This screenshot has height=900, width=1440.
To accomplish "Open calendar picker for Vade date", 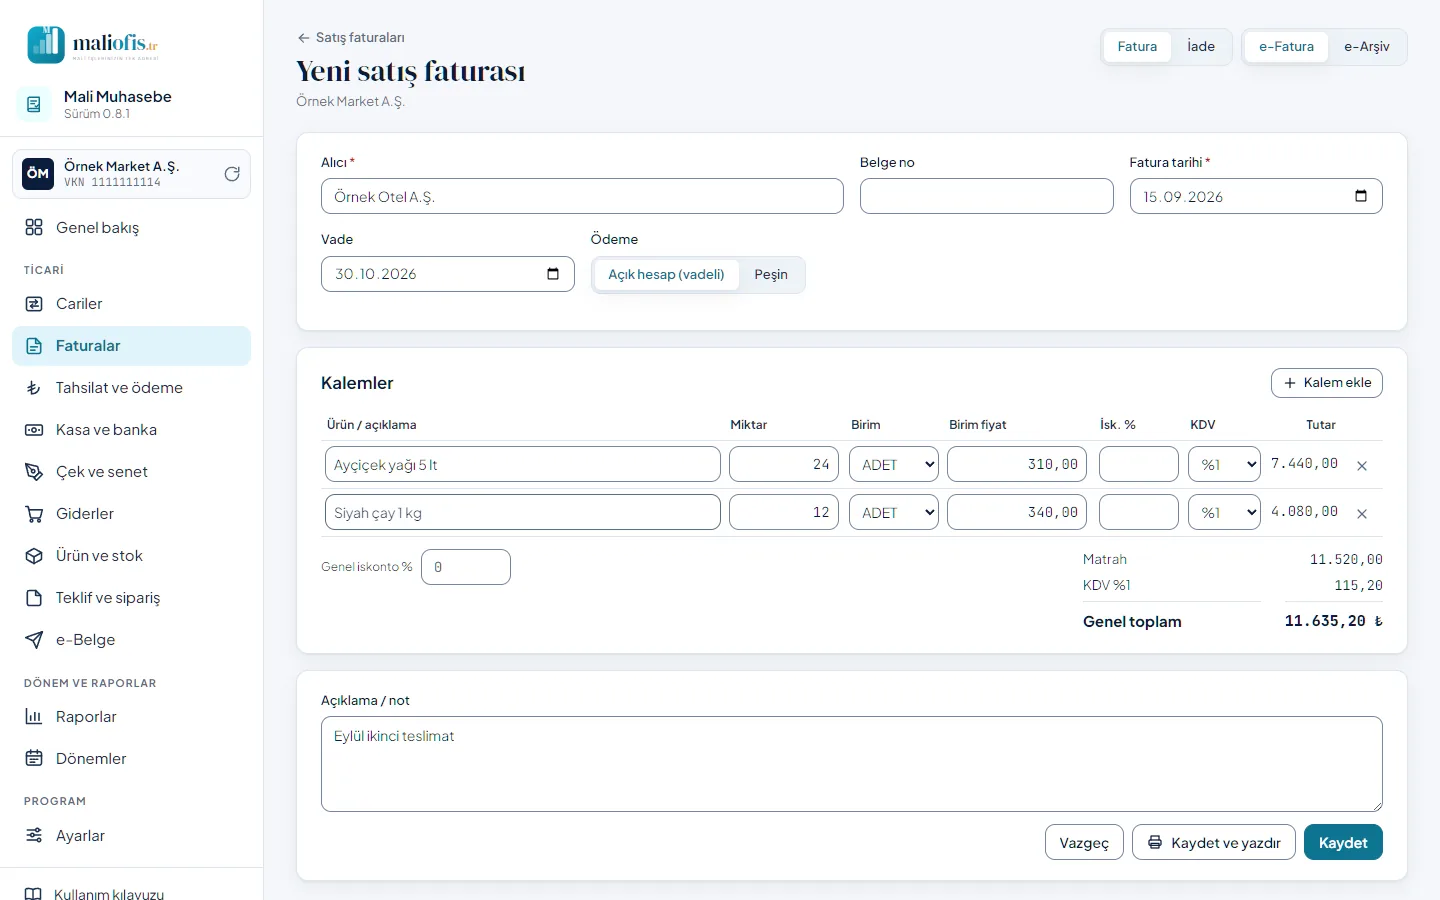I will (x=553, y=274).
